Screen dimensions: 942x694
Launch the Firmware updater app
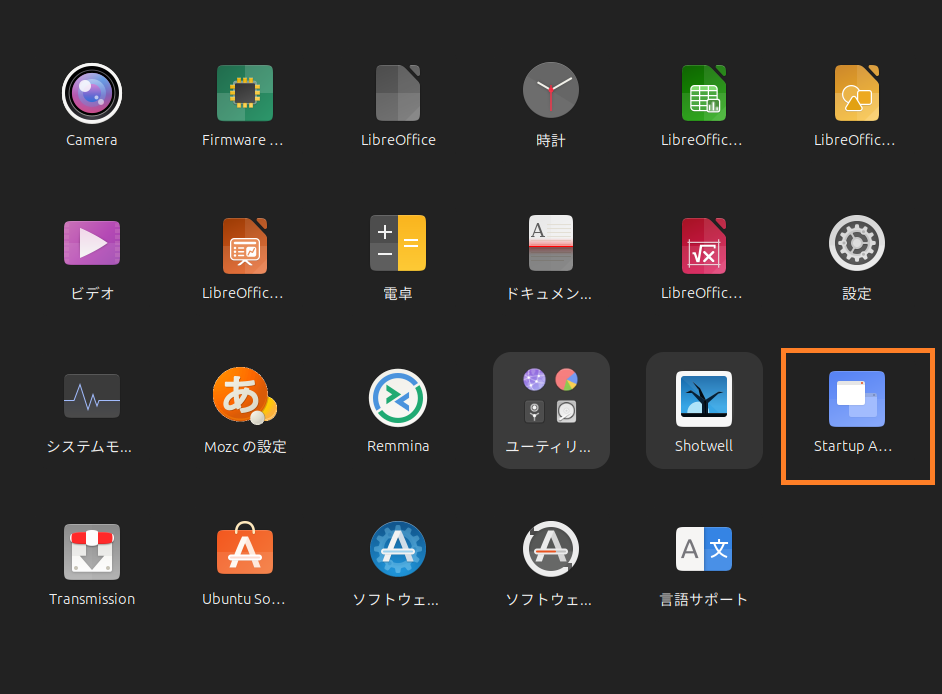(245, 94)
